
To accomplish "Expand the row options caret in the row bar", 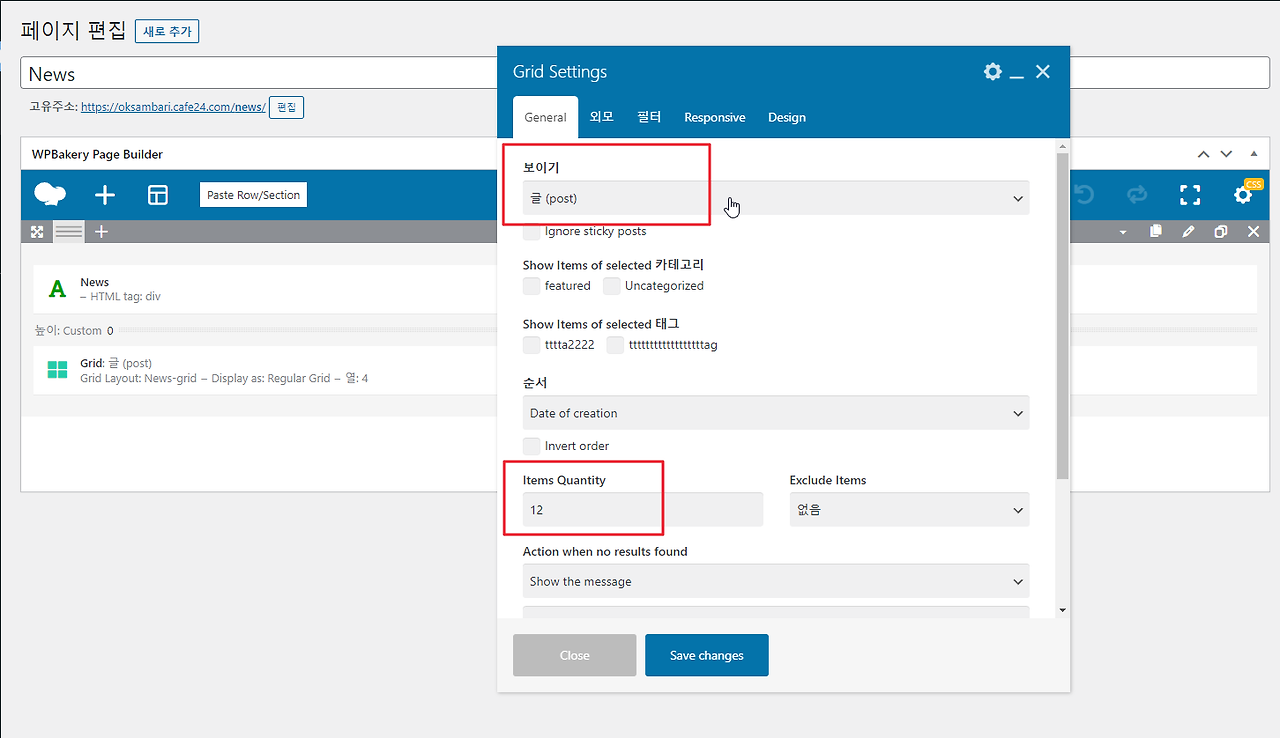I will (x=1123, y=233).
